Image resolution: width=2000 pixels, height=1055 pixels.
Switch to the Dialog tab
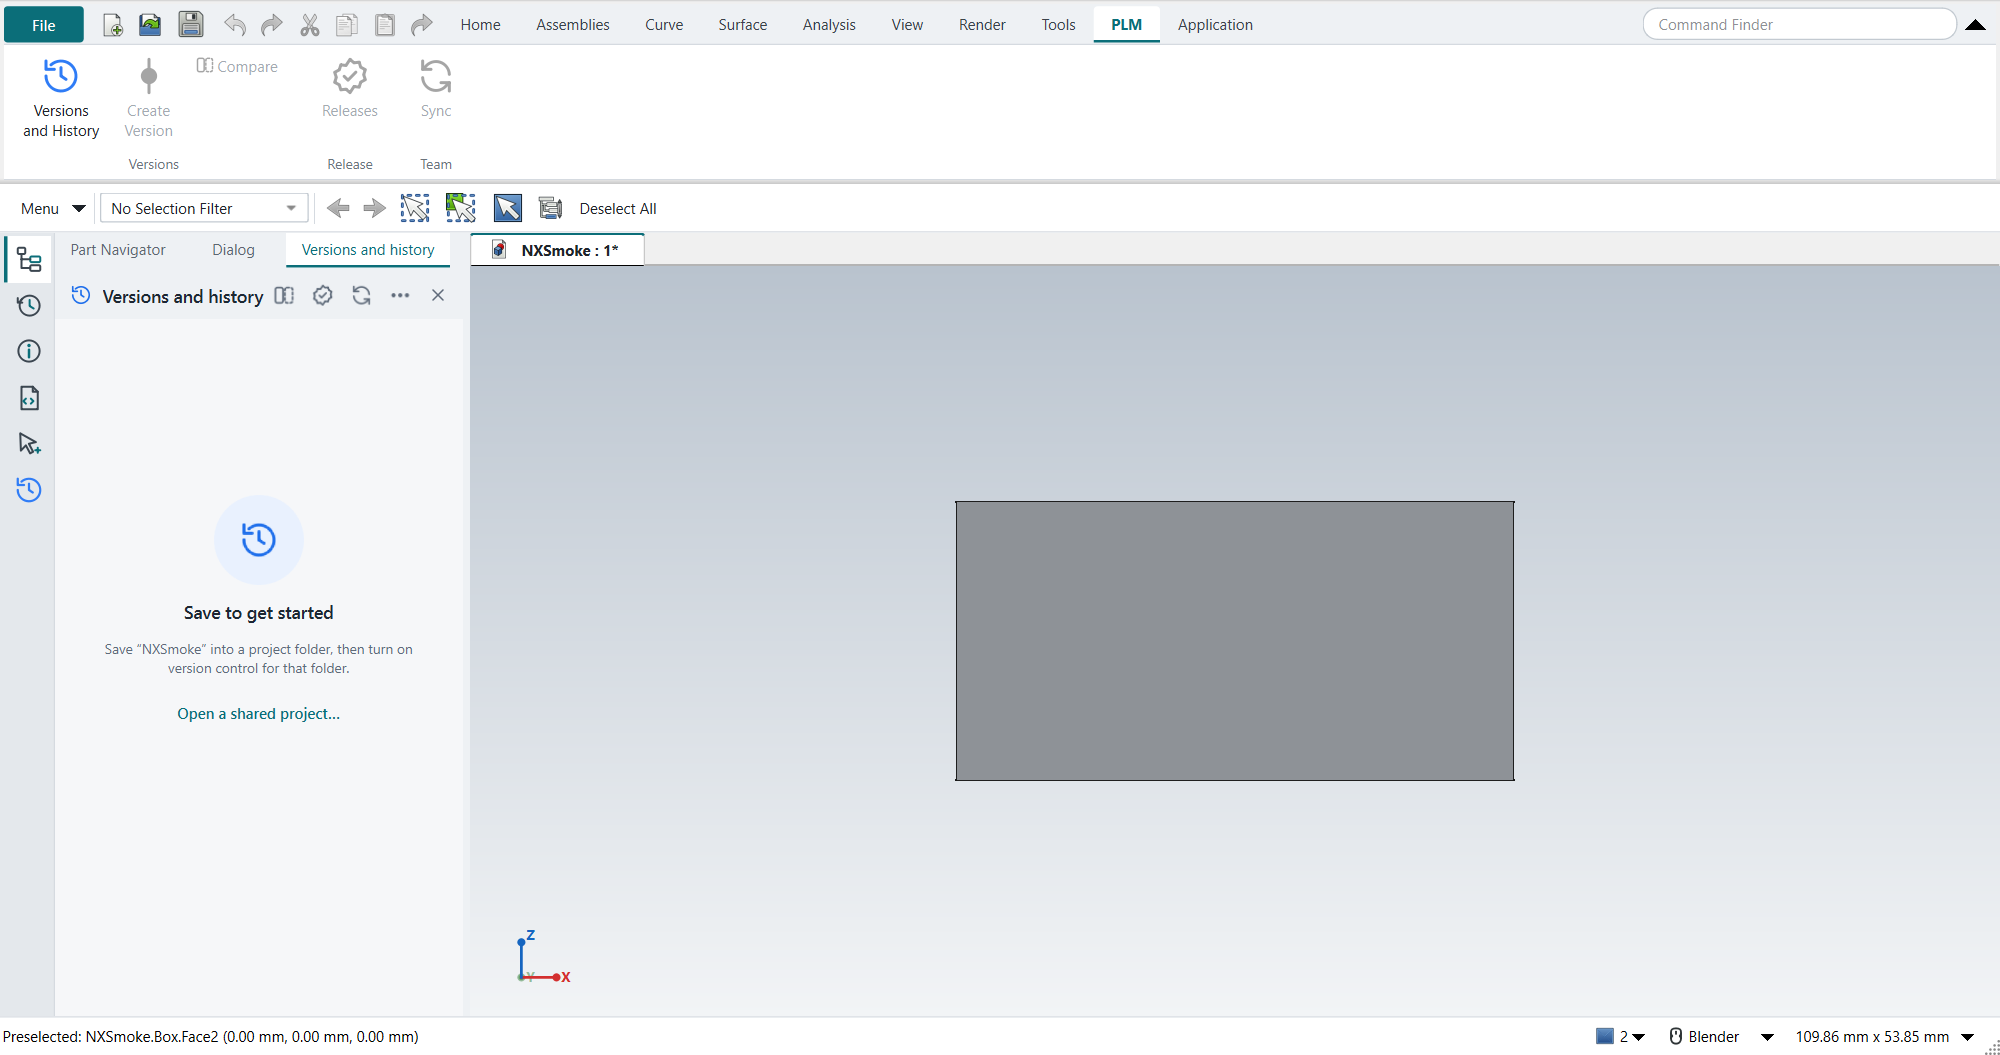tap(233, 250)
